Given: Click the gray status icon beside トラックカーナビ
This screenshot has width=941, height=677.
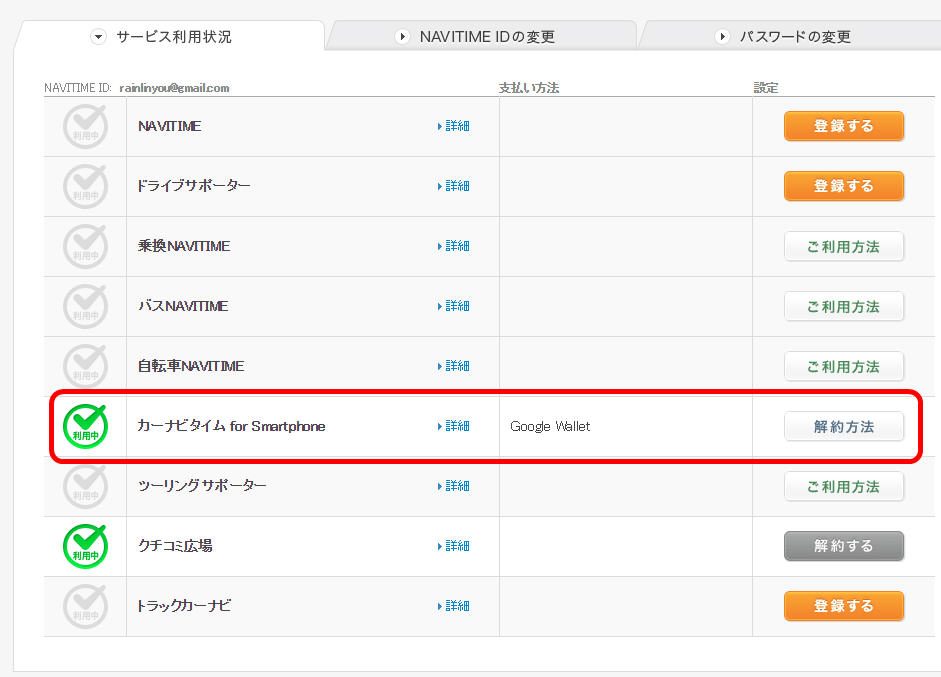Looking at the screenshot, I should [85, 607].
